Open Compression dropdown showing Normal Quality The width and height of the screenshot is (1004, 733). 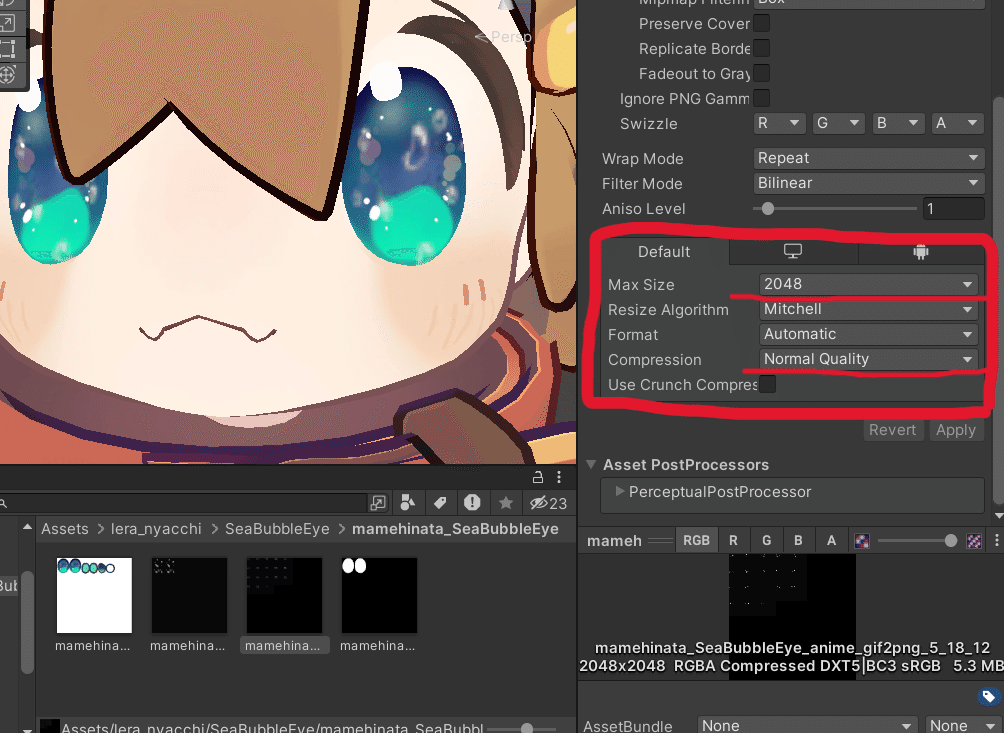(868, 359)
